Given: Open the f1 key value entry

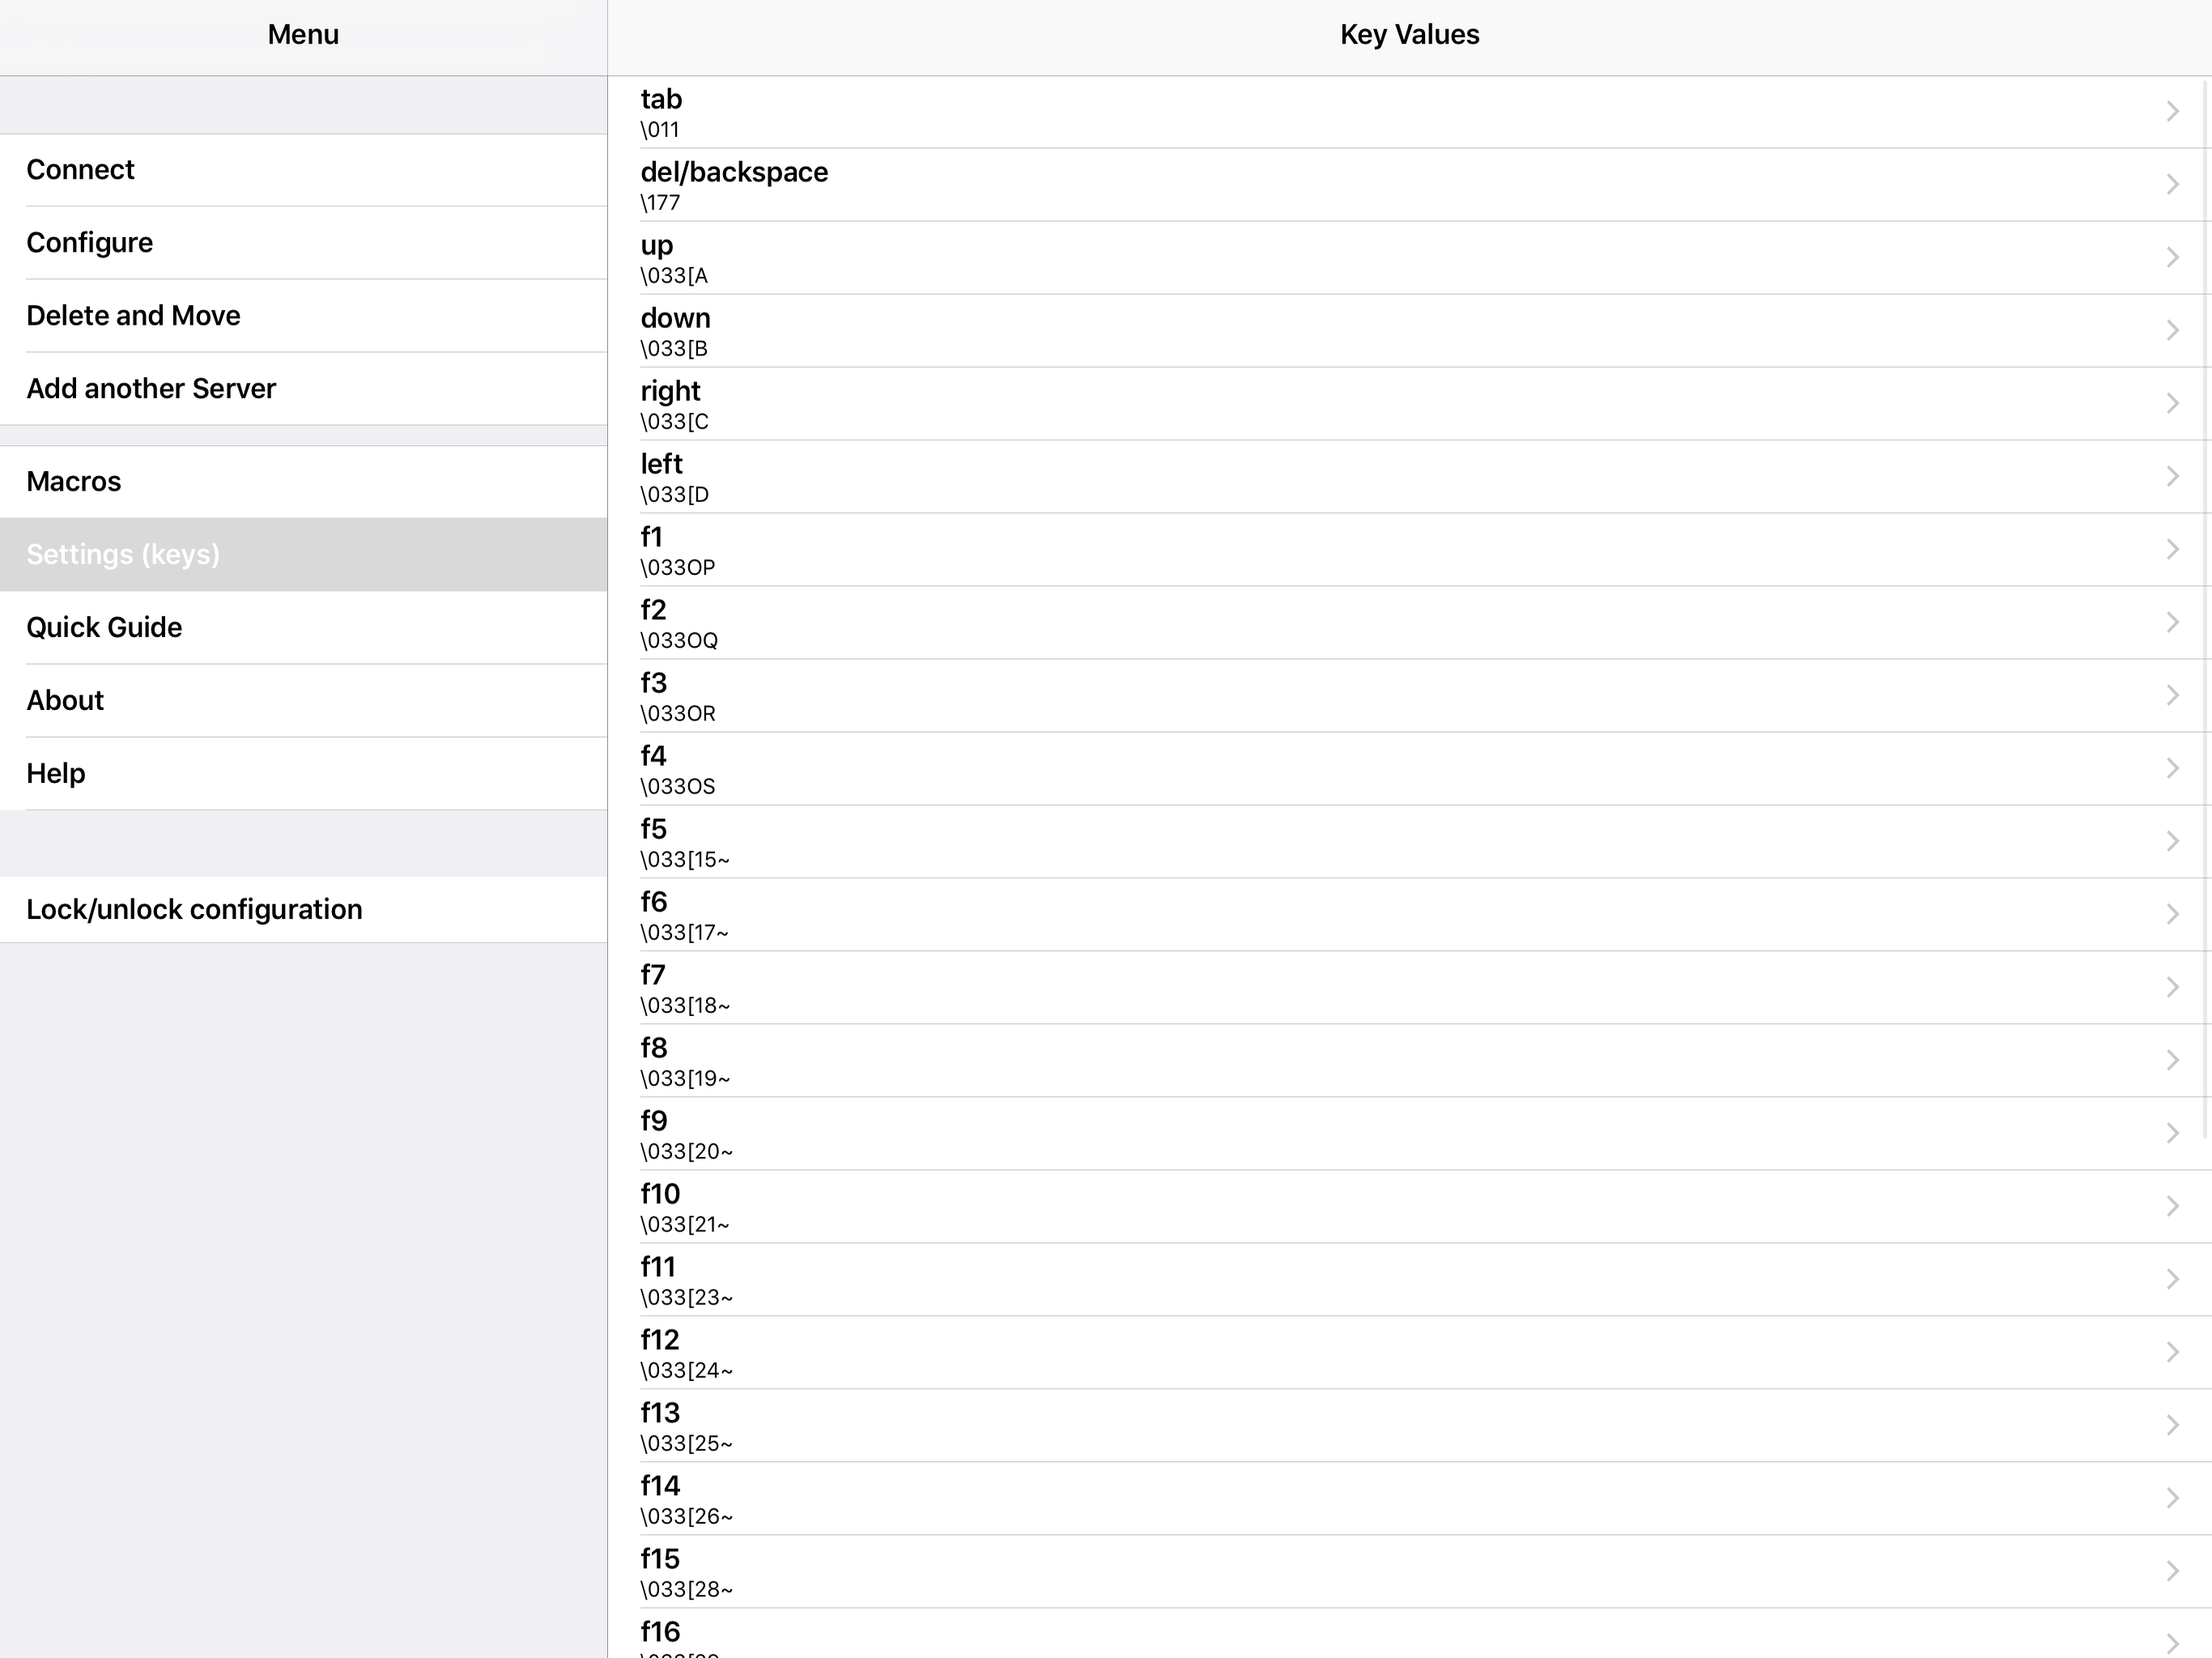Looking at the screenshot, I should point(1400,550).
